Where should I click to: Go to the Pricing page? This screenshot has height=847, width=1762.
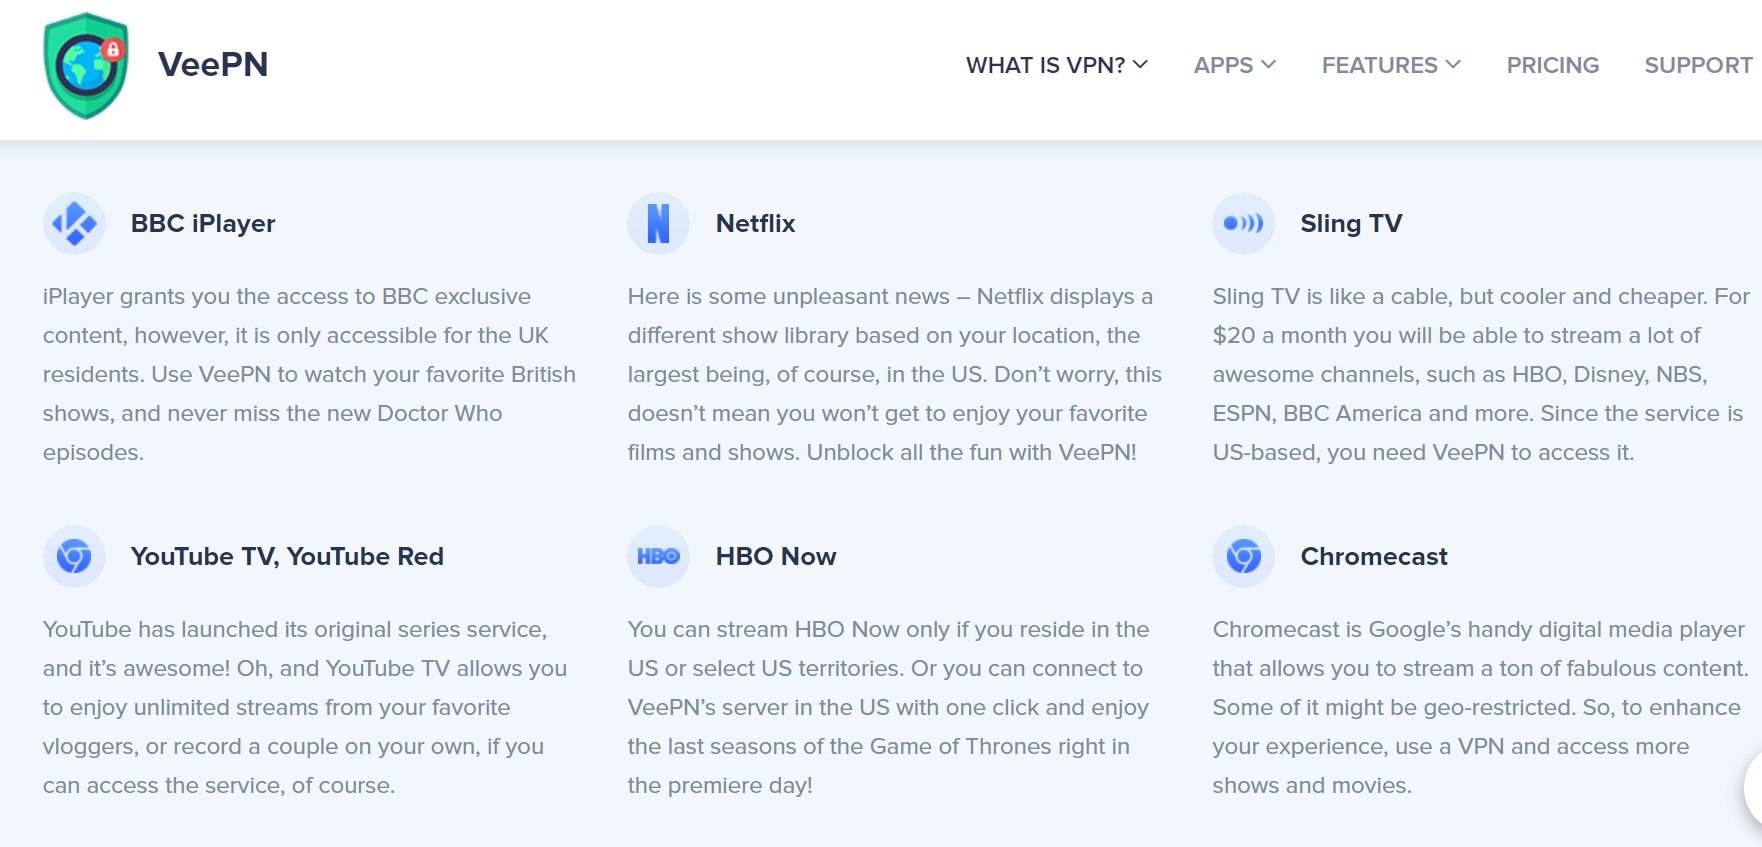[1552, 65]
